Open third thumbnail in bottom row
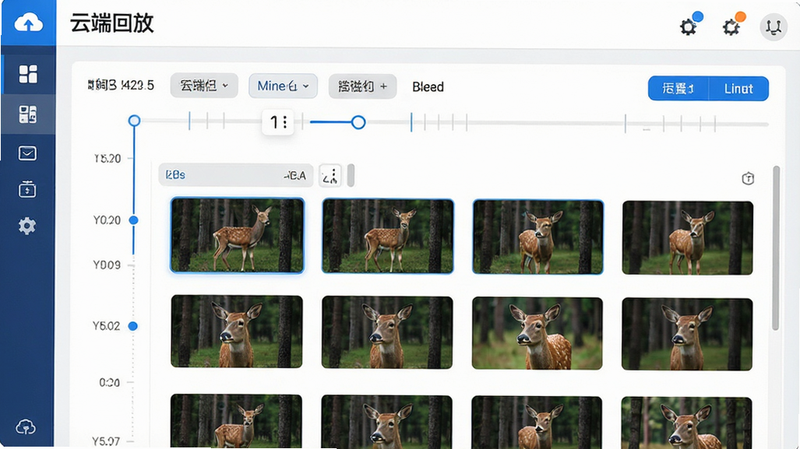The height and width of the screenshot is (449, 800). (x=537, y=422)
